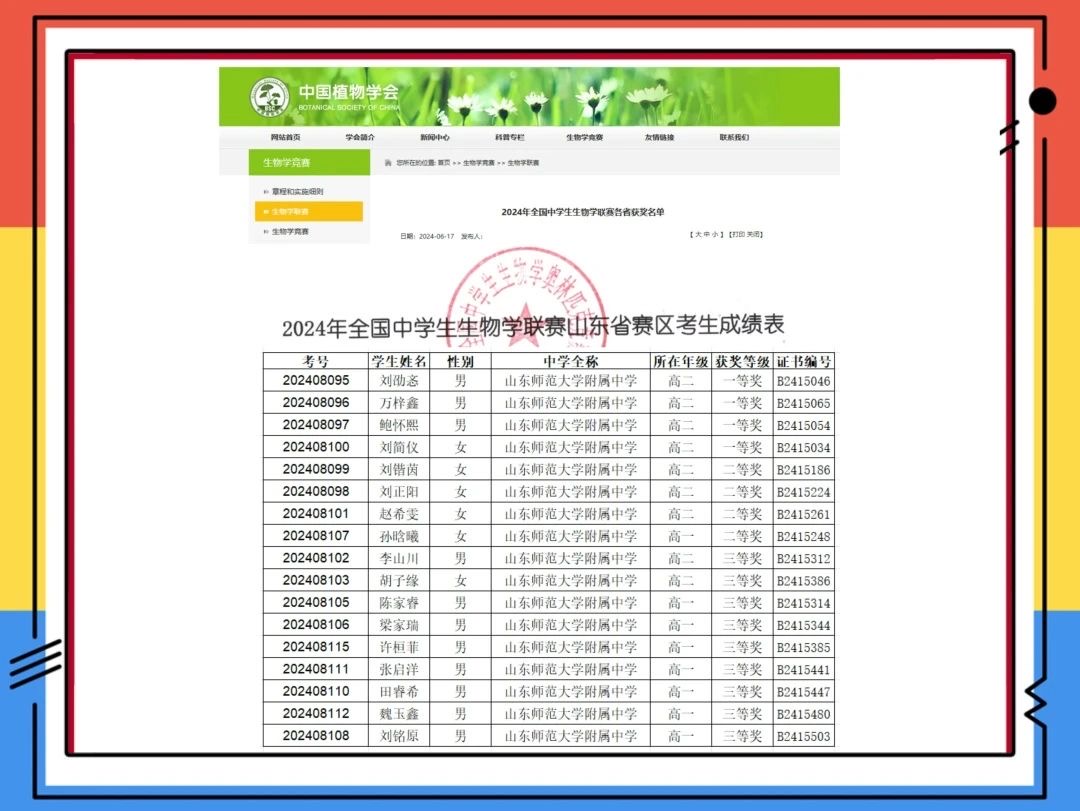
Task: Select 章程和实施细则 in the sidebar
Action: tap(297, 191)
